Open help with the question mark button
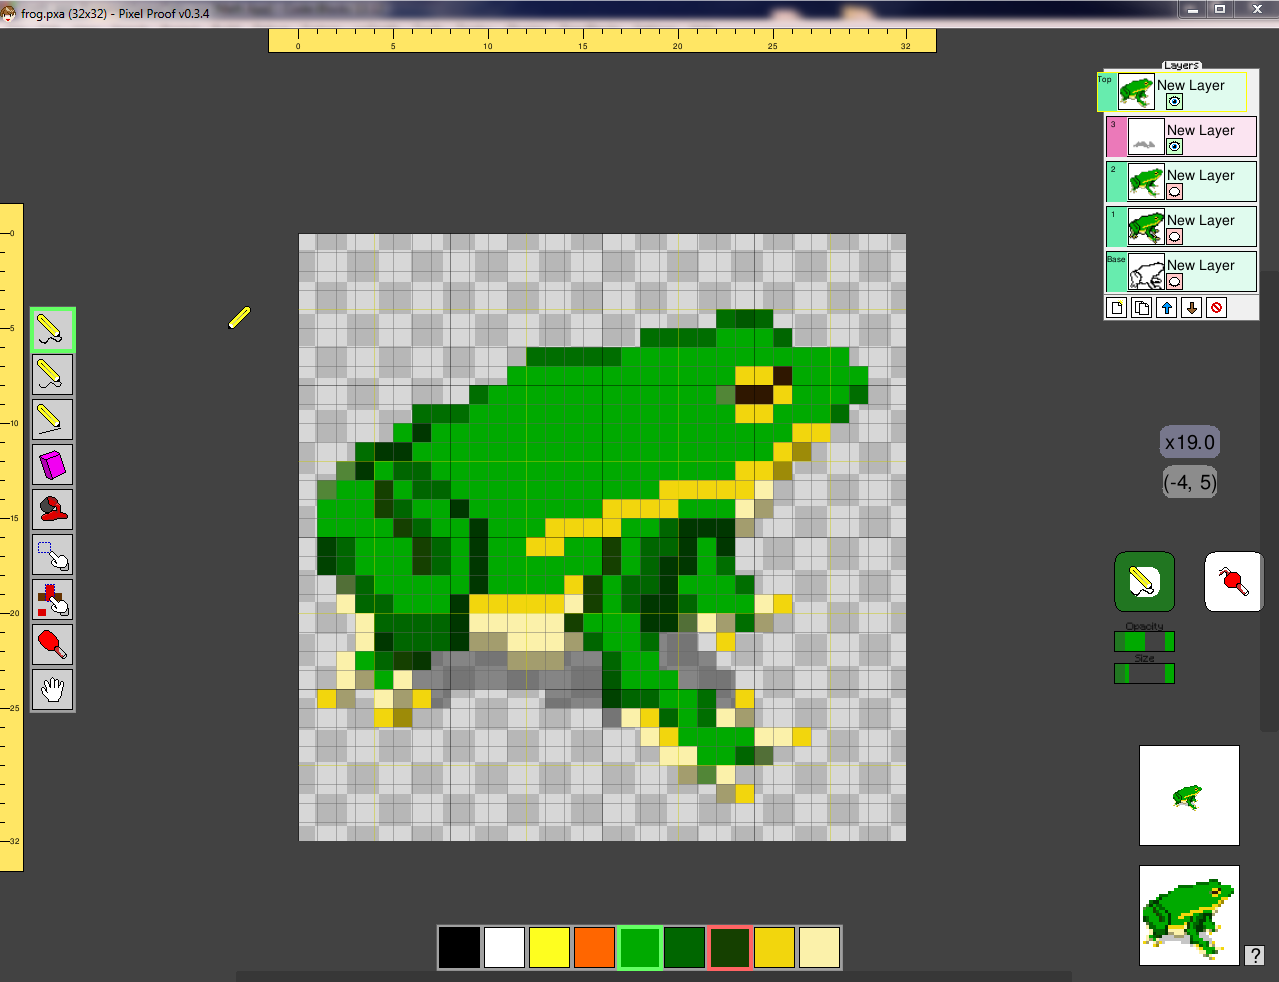Image resolution: width=1279 pixels, height=982 pixels. 1254,956
